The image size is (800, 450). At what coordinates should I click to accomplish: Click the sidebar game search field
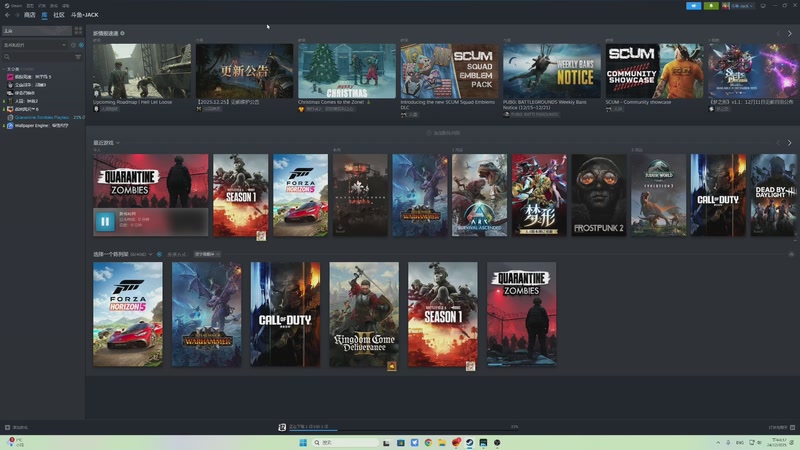click(x=38, y=57)
